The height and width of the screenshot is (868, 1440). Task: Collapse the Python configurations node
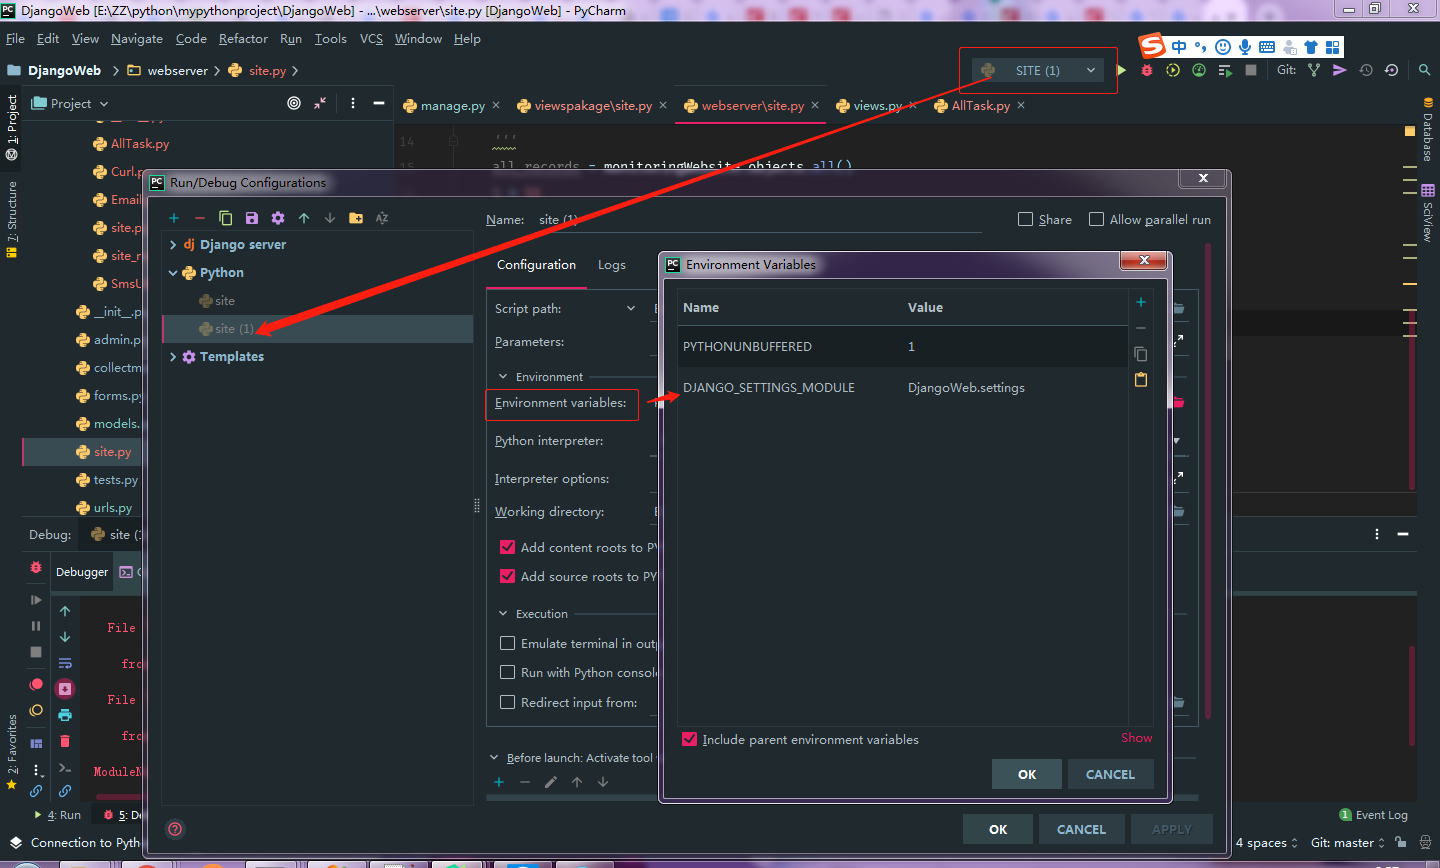tap(173, 272)
